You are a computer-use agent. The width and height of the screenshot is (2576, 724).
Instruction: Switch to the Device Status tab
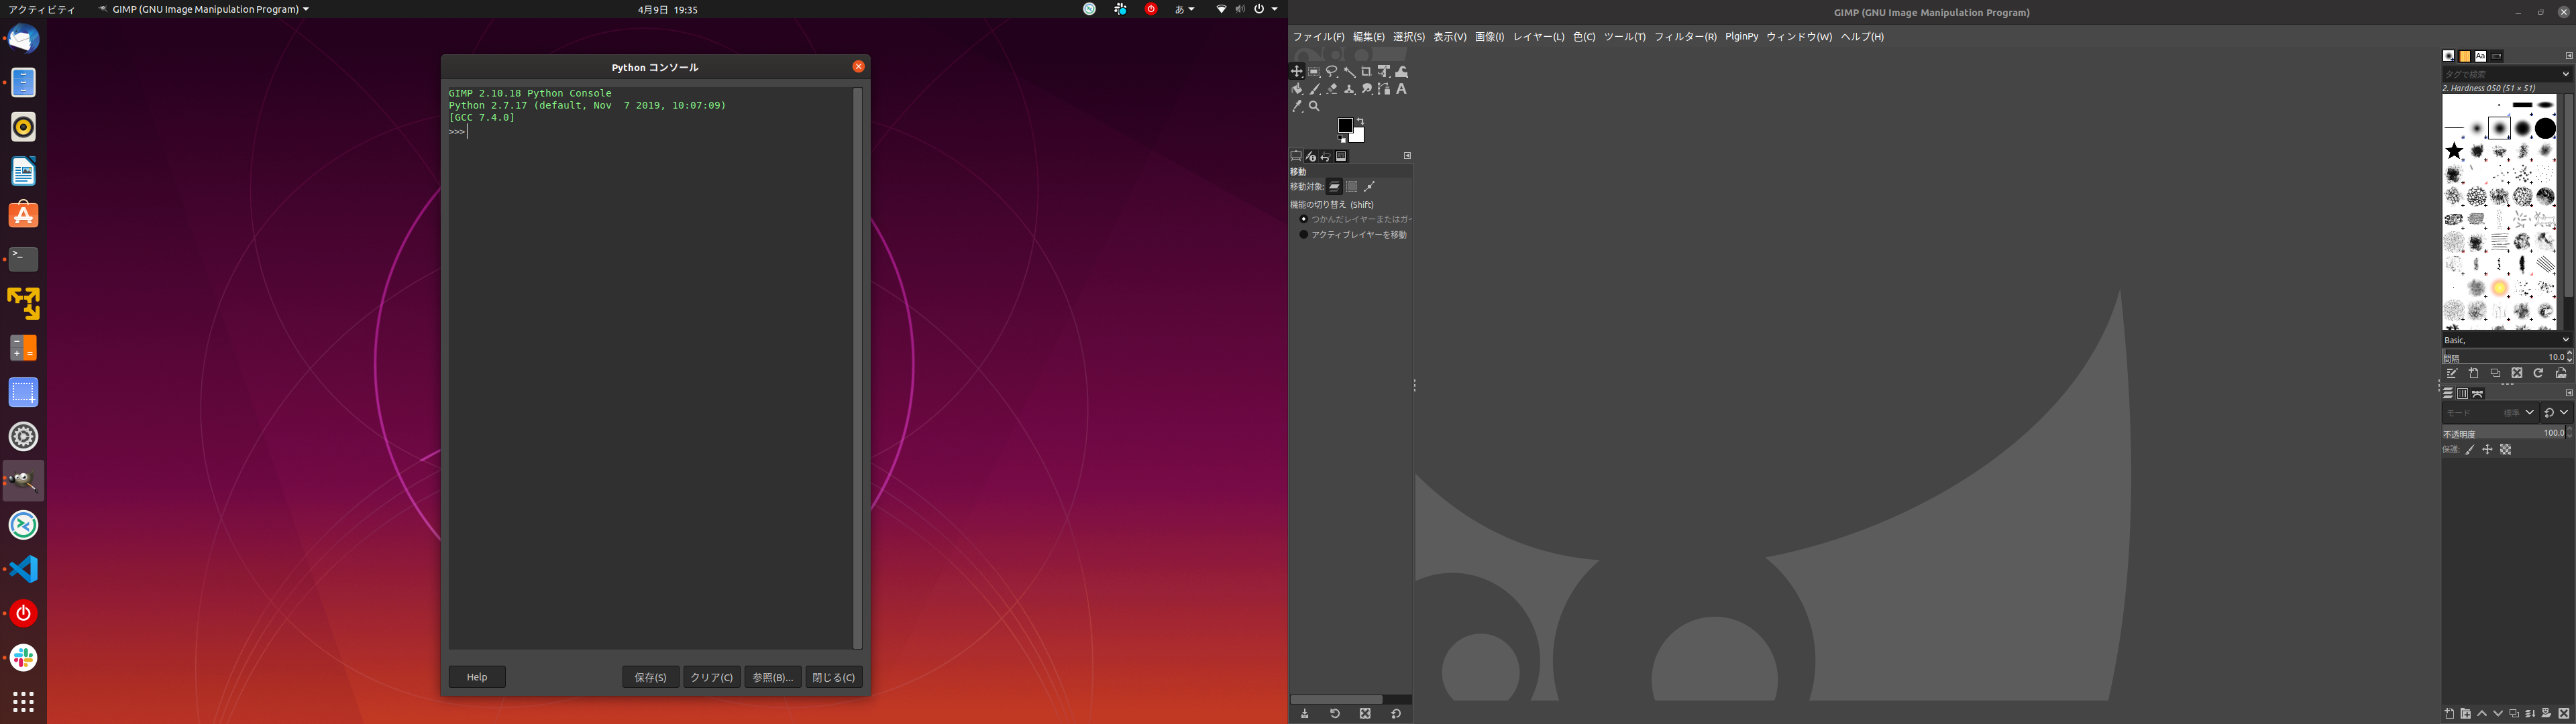click(x=1311, y=156)
